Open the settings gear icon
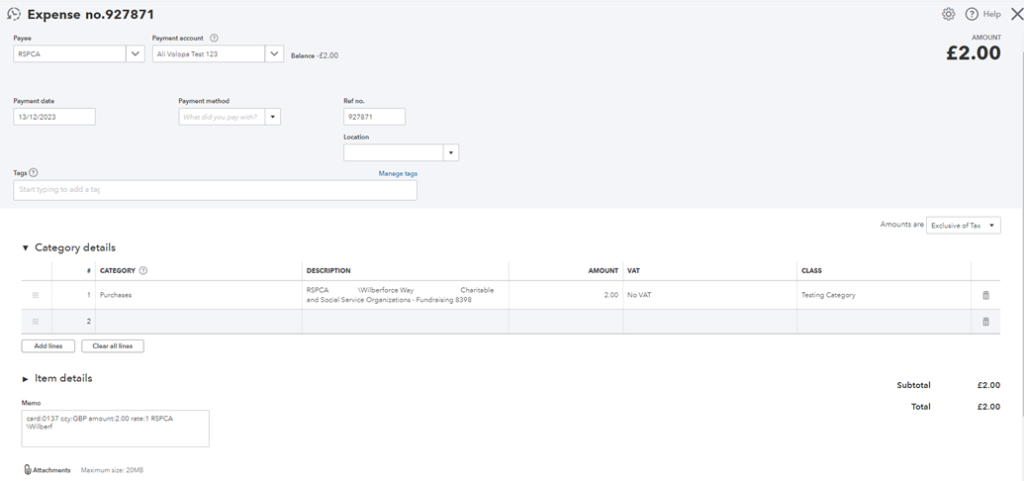 tap(948, 14)
